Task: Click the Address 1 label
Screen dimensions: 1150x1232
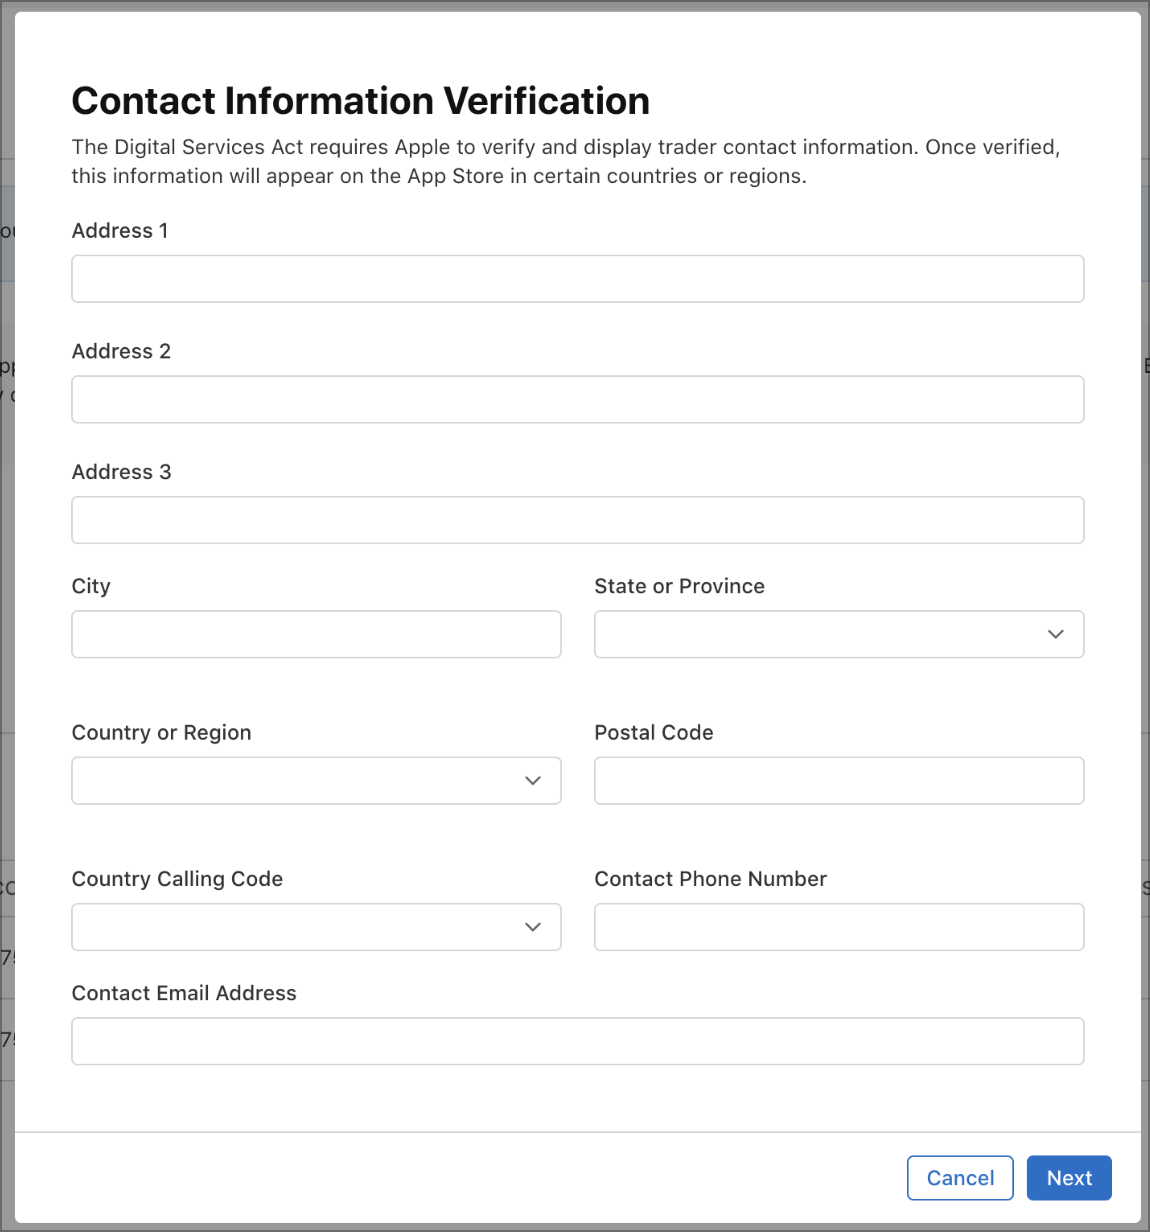Action: coord(120,231)
